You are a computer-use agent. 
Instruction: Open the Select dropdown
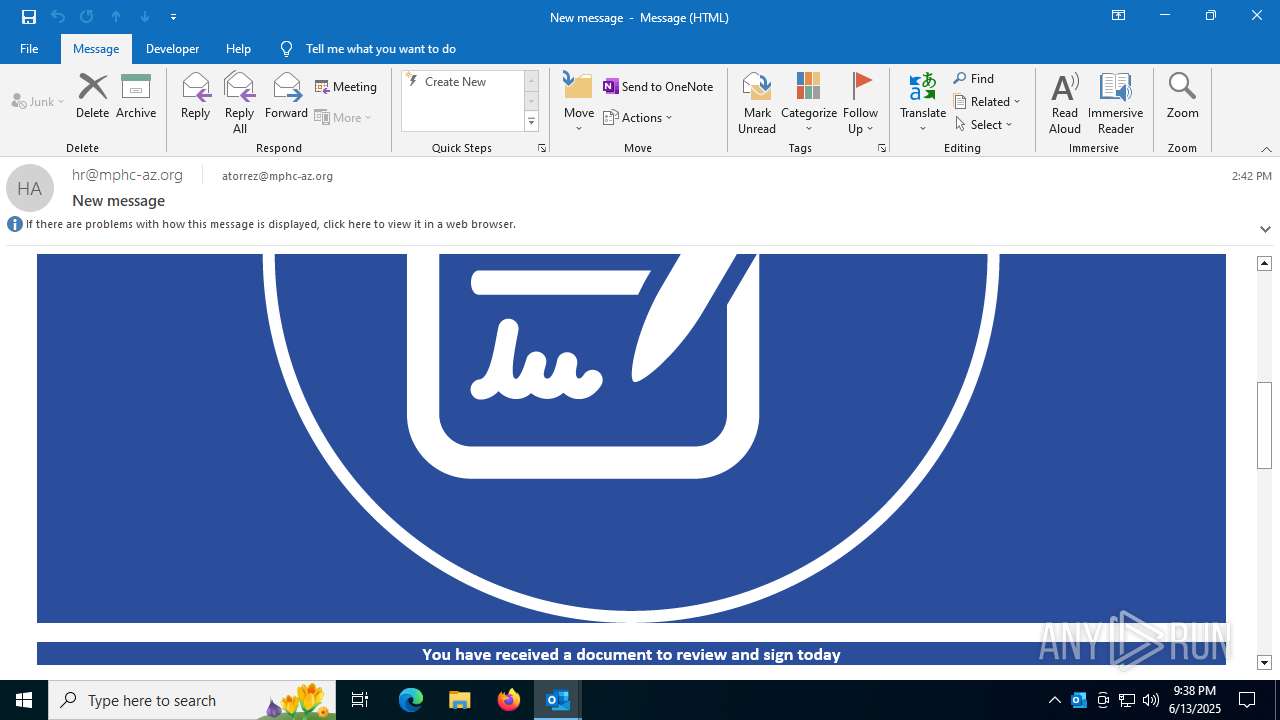pyautogui.click(x=984, y=125)
